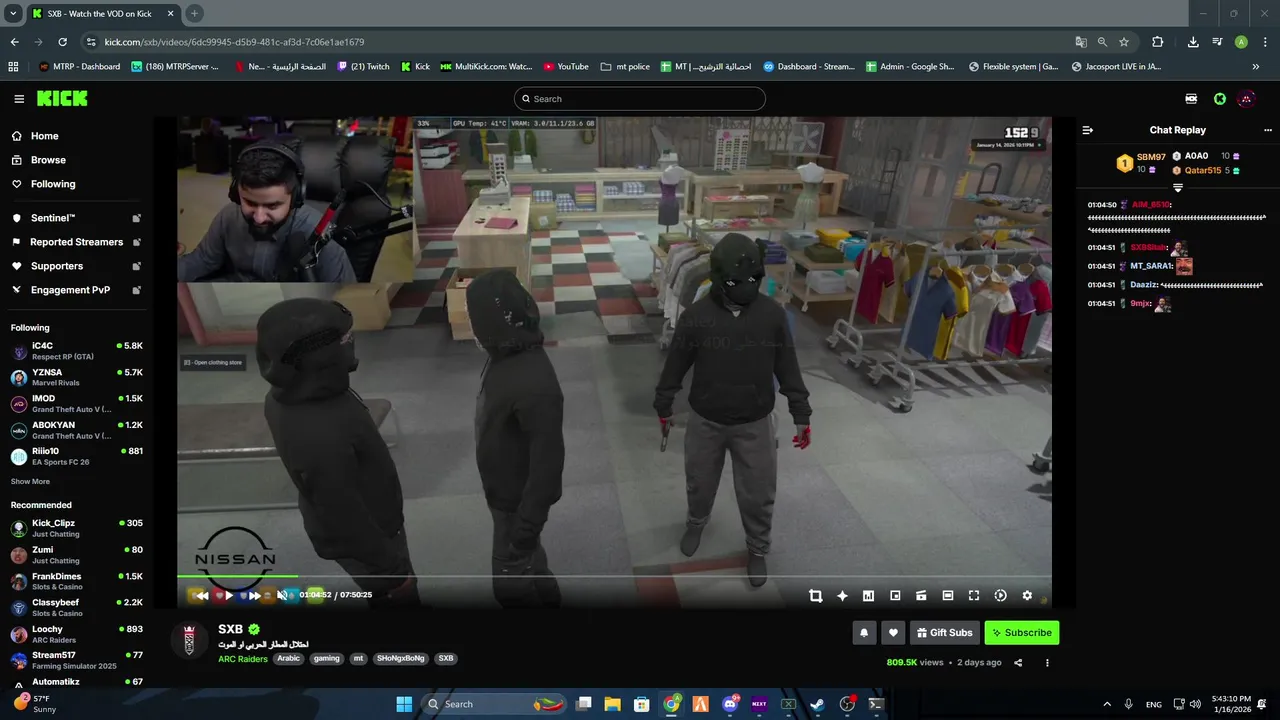Toggle notification bell for SXB
1280x720 pixels.
[864, 632]
